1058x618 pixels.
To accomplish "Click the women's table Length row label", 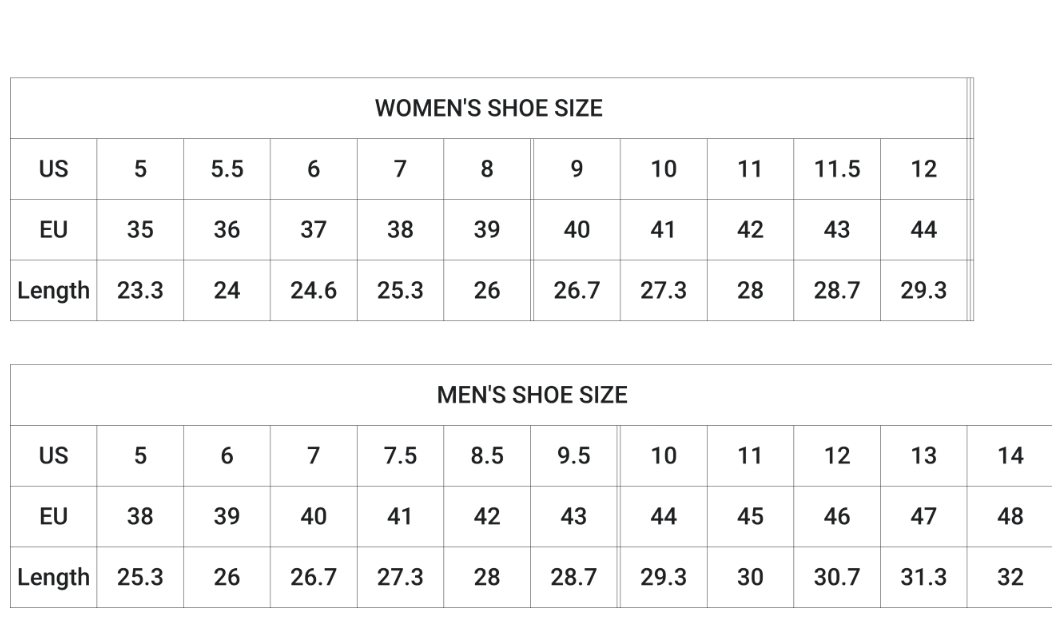I will tap(53, 290).
